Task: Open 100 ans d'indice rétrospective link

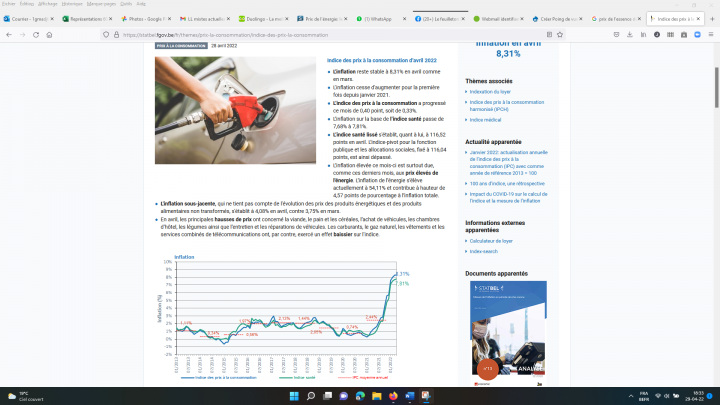Action: coord(507,184)
